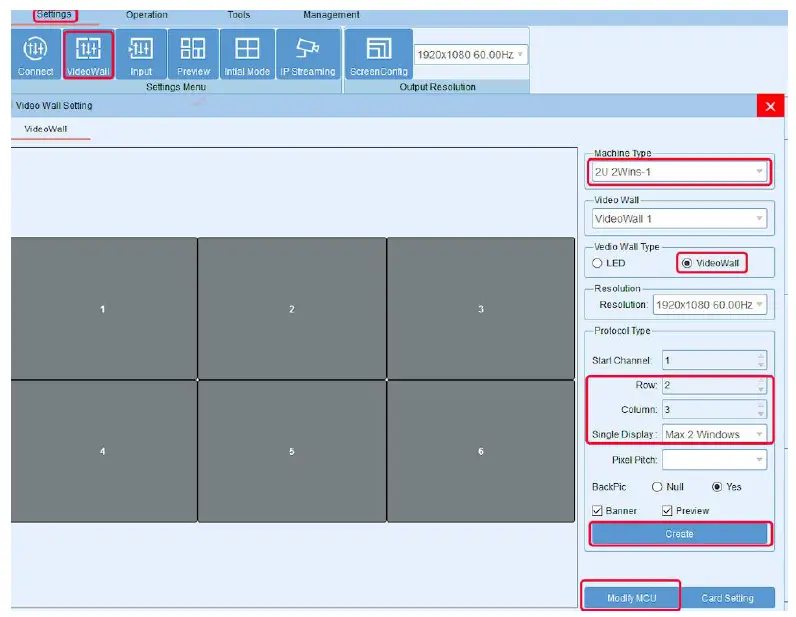Select display cell 4 in wall grid
This screenshot has width=796, height=617.
(104, 451)
